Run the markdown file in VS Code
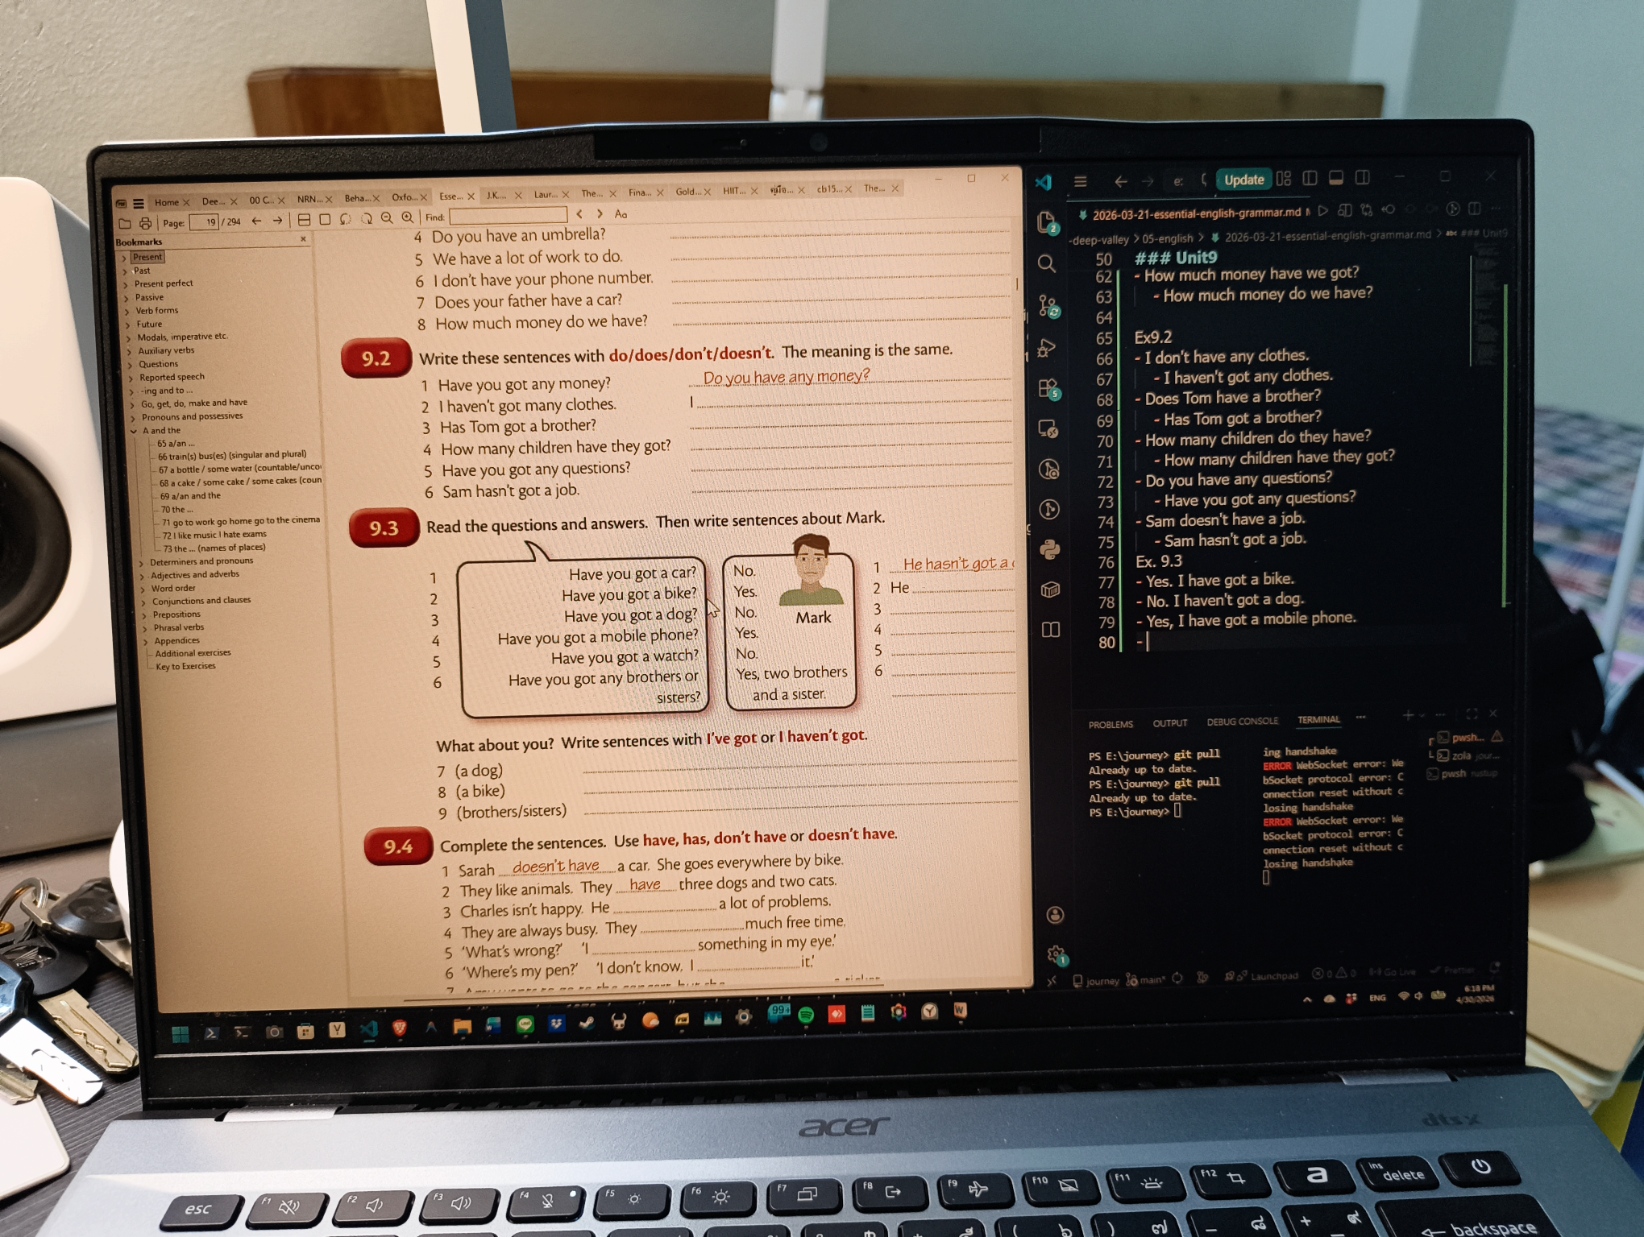The height and width of the screenshot is (1237, 1644). coord(1323,211)
